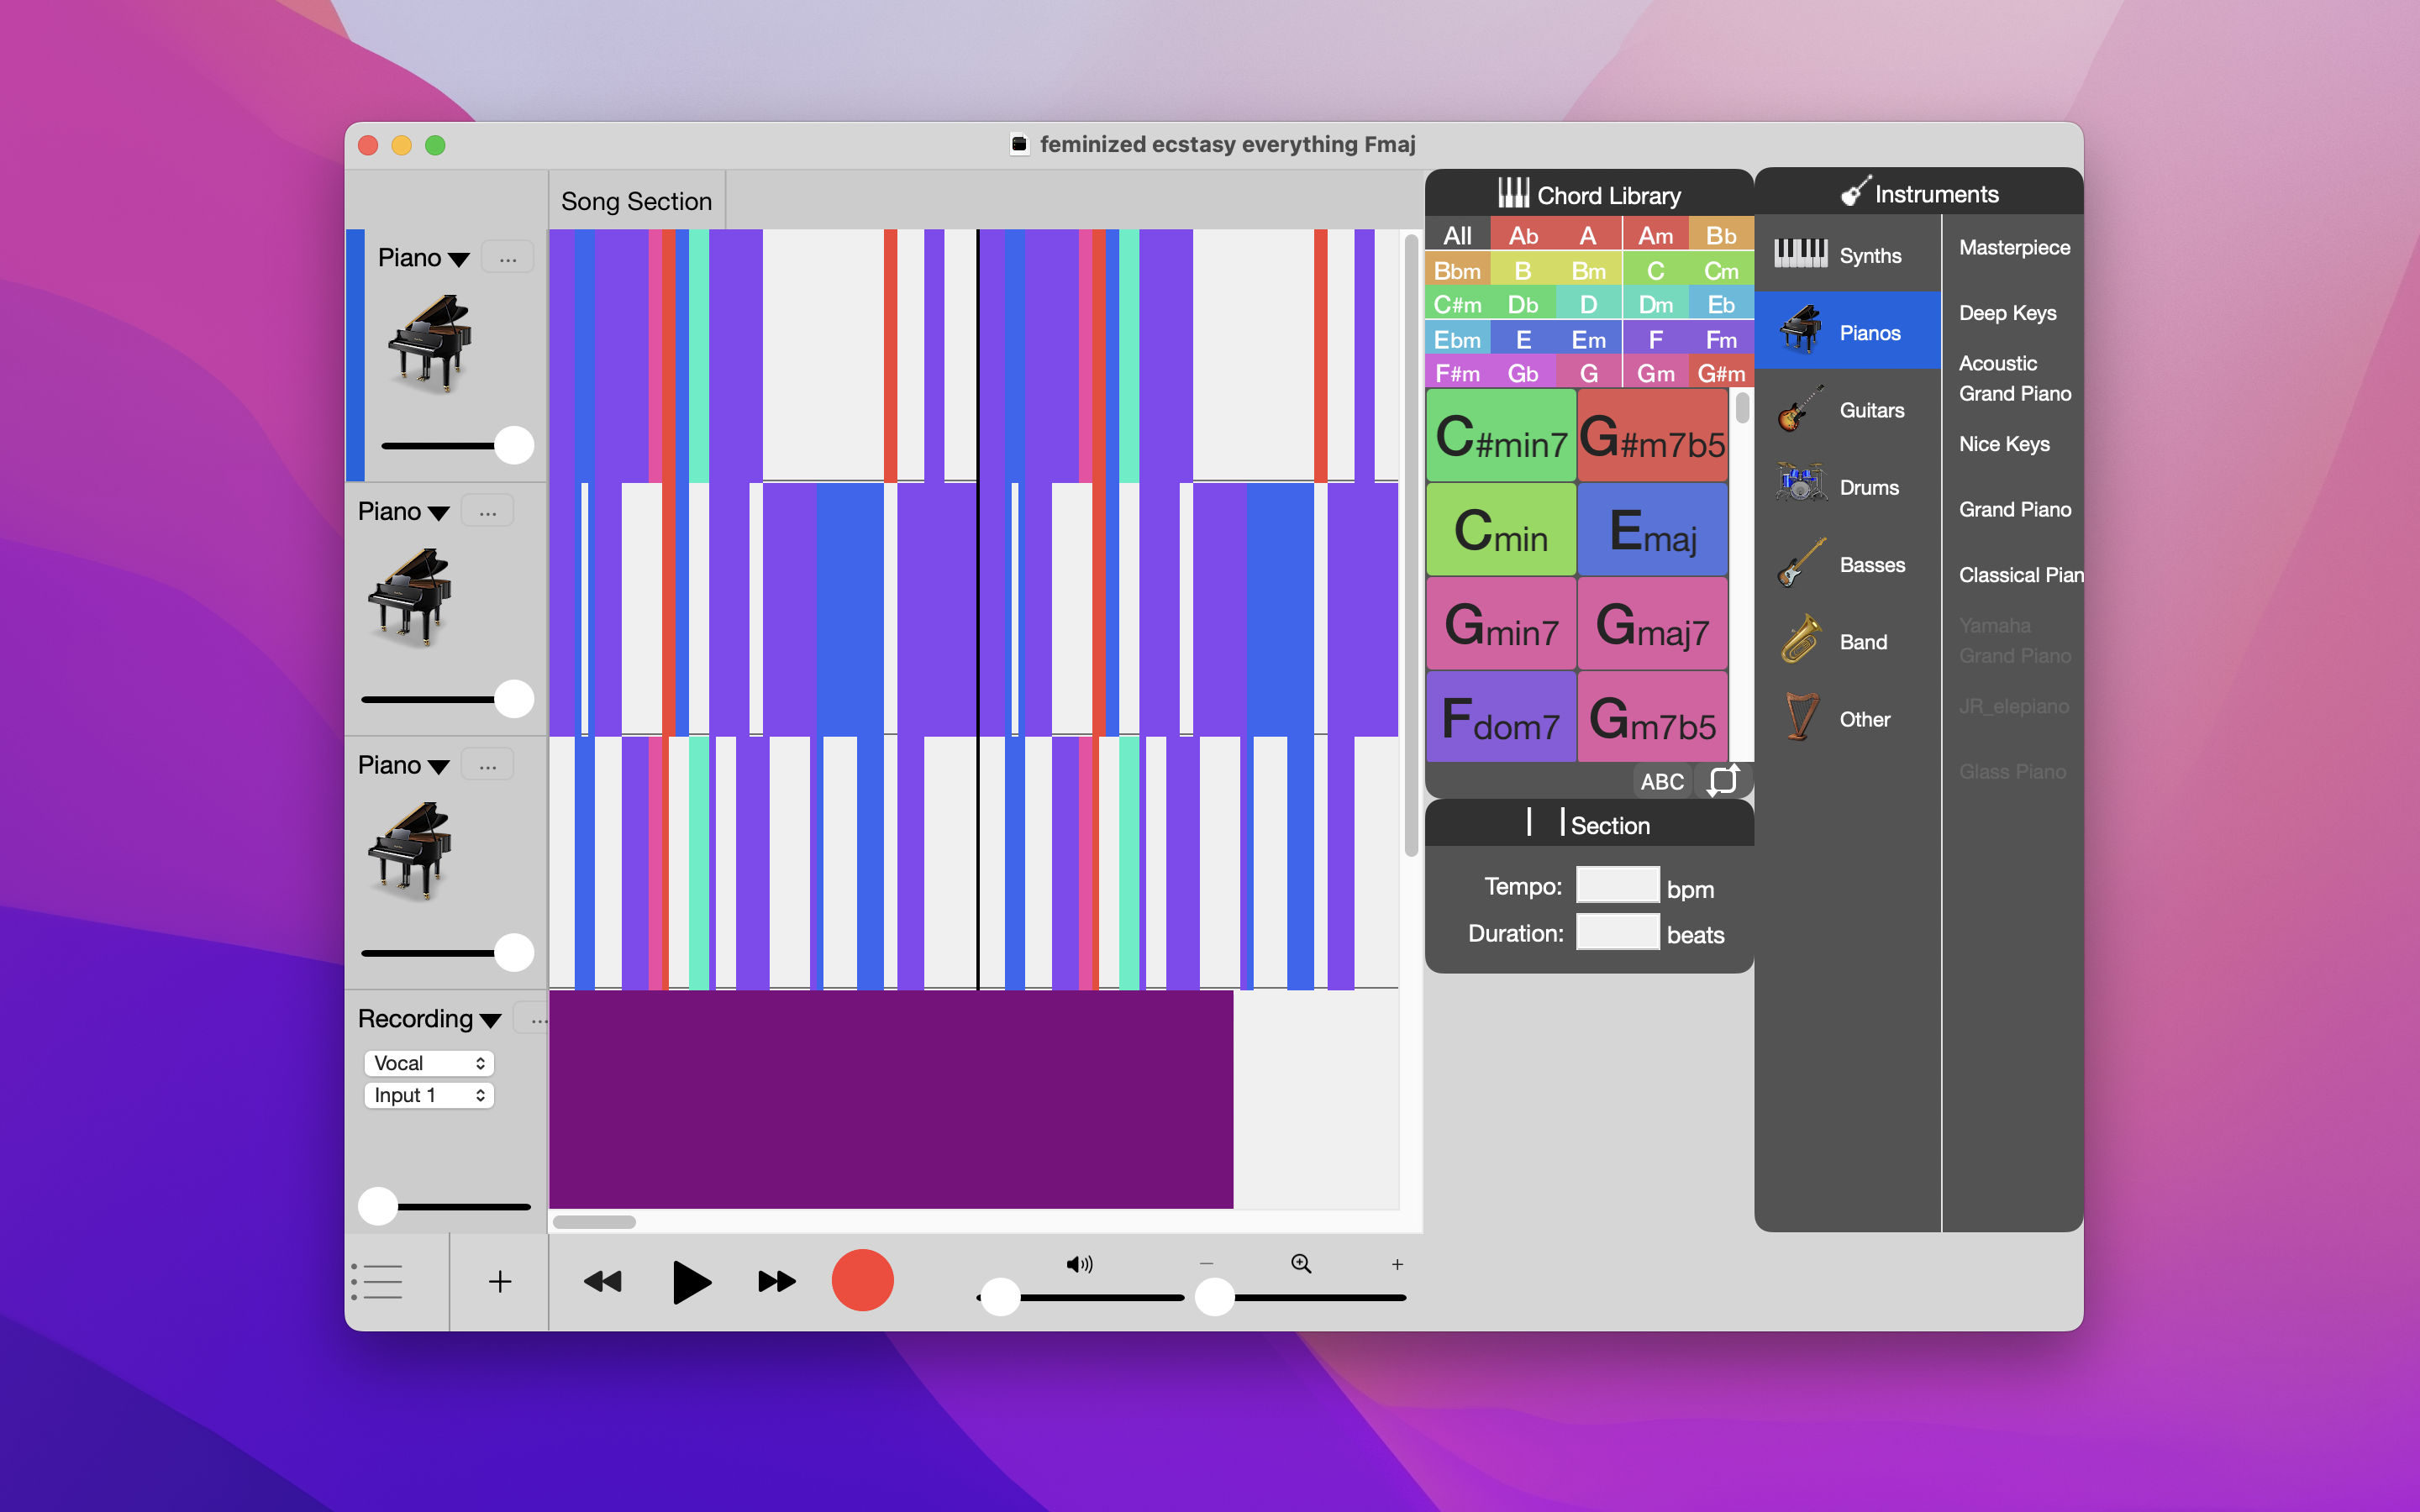Toggle the ABC chord label button
The image size is (2420, 1512).
point(1662,781)
